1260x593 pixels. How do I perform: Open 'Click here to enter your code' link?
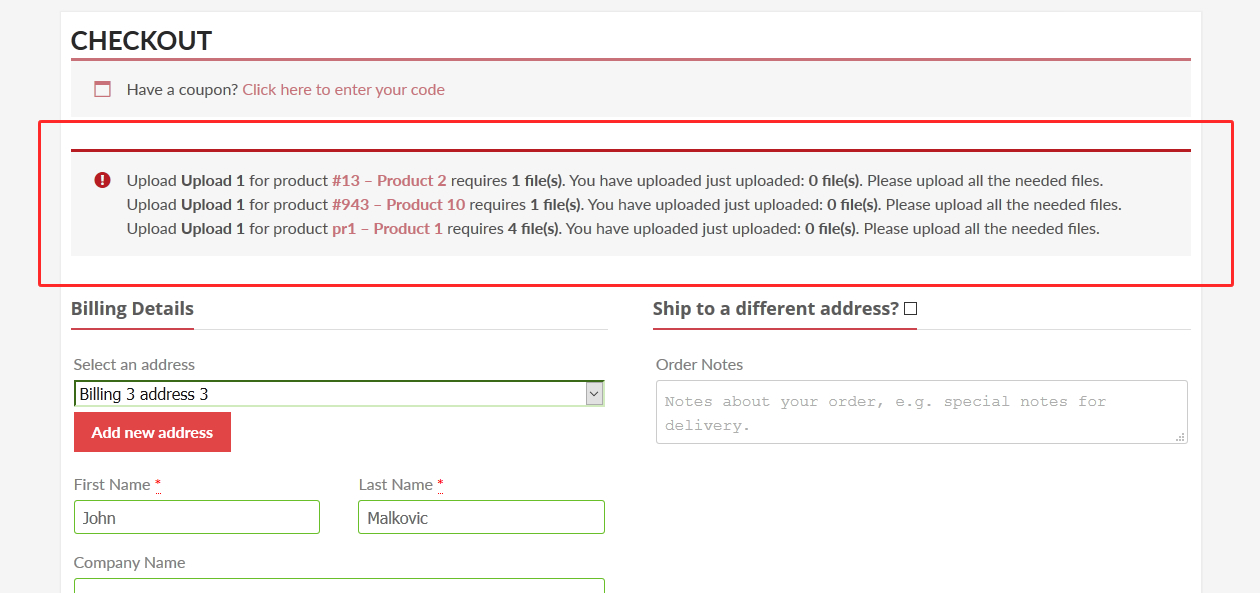(x=343, y=89)
